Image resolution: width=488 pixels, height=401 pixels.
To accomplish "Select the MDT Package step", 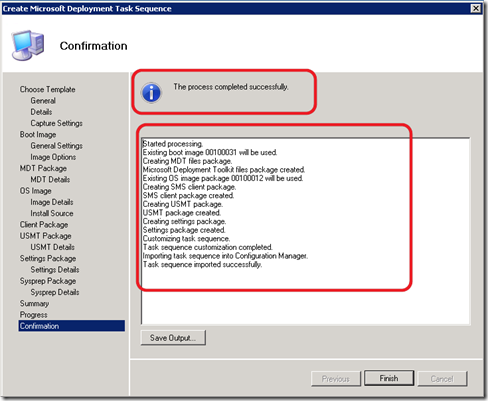I will 43,168.
